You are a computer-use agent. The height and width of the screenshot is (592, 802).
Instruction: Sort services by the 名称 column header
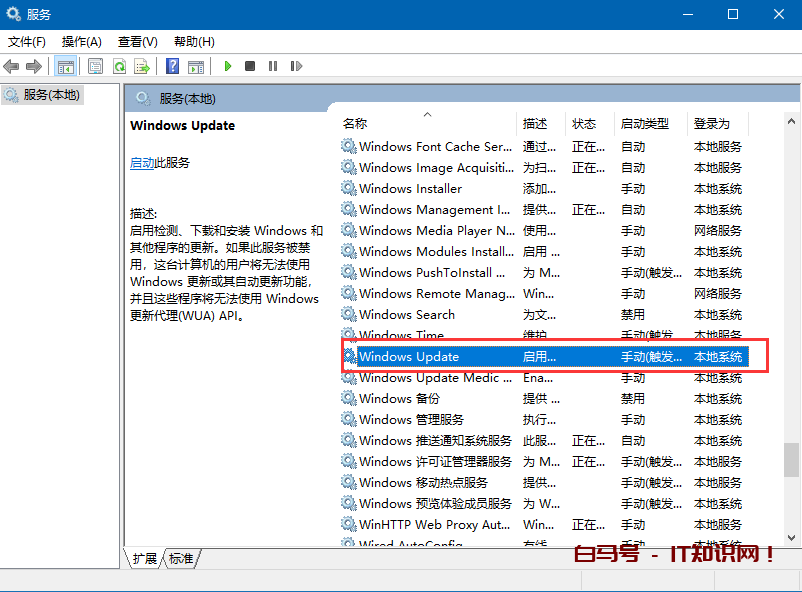pyautogui.click(x=355, y=124)
